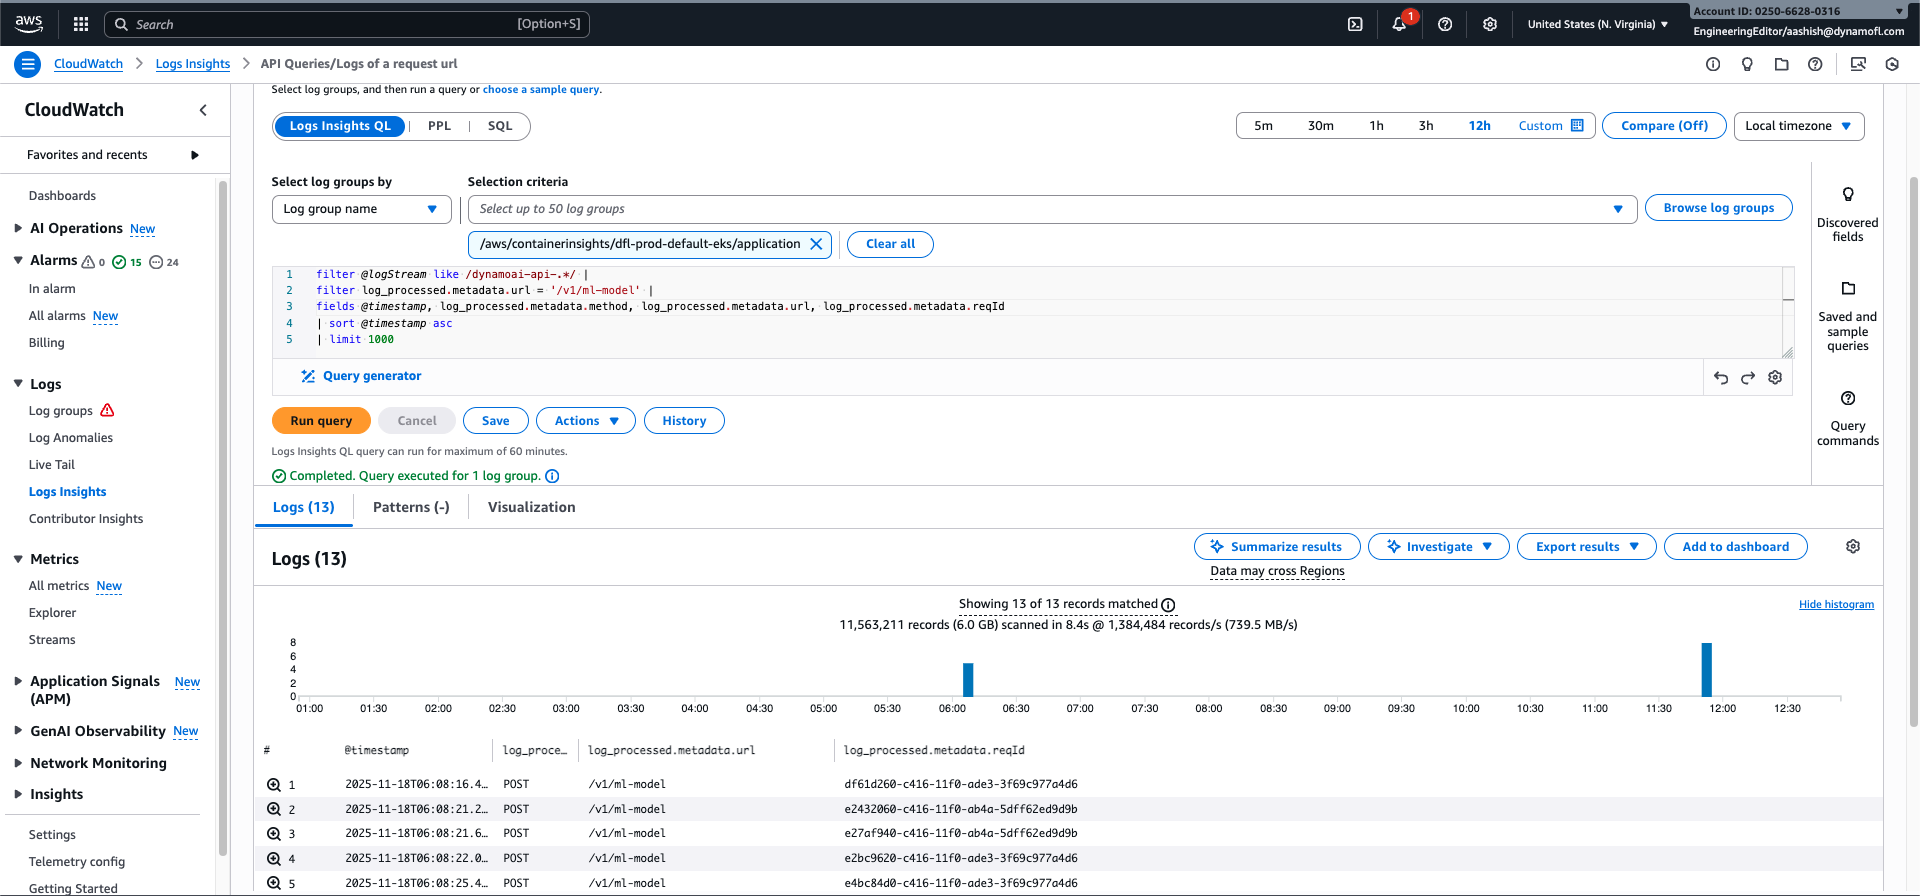
Task: Expand log row 4 details
Action: [274, 859]
